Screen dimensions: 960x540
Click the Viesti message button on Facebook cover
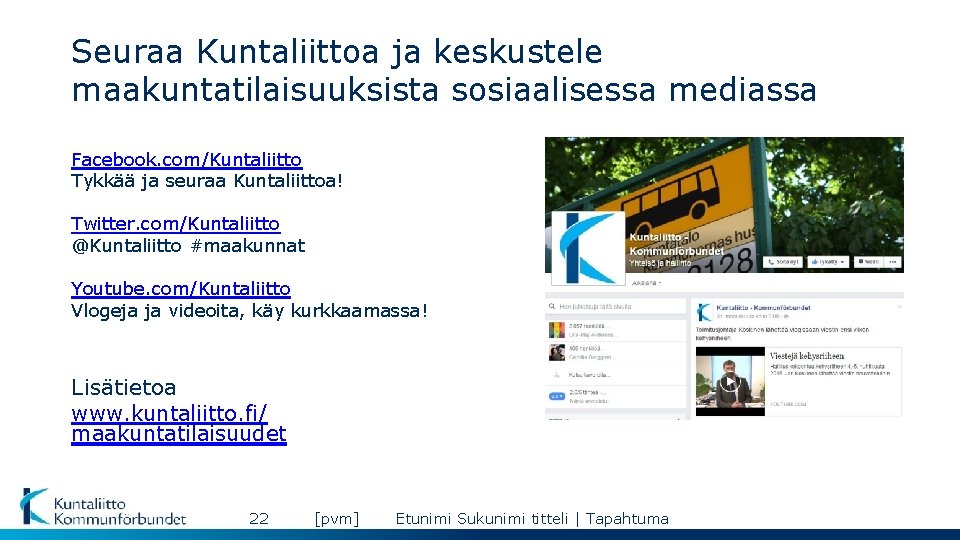[x=868, y=262]
